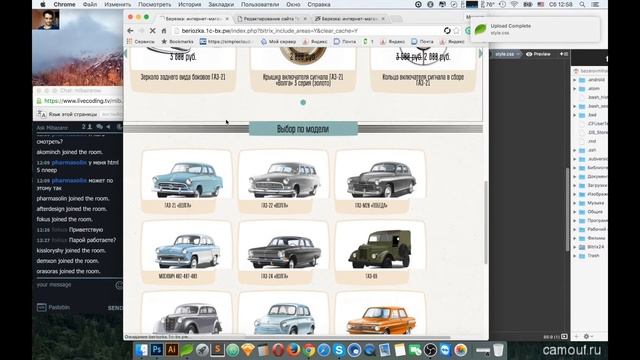640x360 pixels.
Task: Open Sublime Text from the Dock
Action: (218, 350)
